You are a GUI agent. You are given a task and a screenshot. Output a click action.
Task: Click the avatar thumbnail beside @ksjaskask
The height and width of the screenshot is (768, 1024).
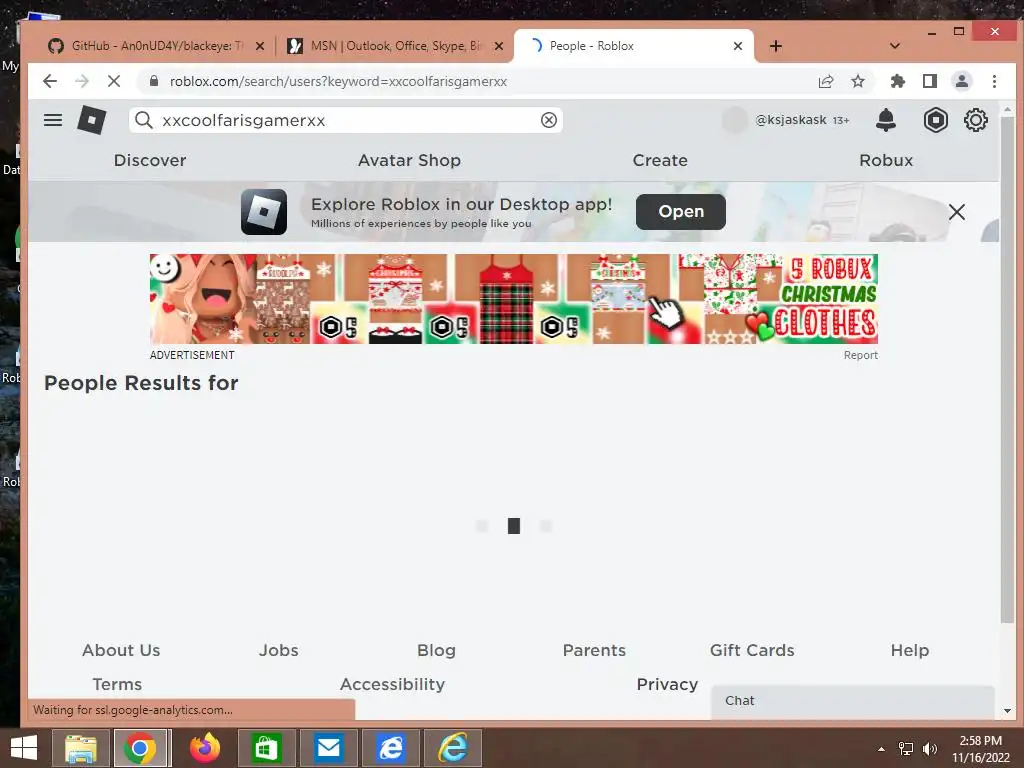tap(735, 120)
